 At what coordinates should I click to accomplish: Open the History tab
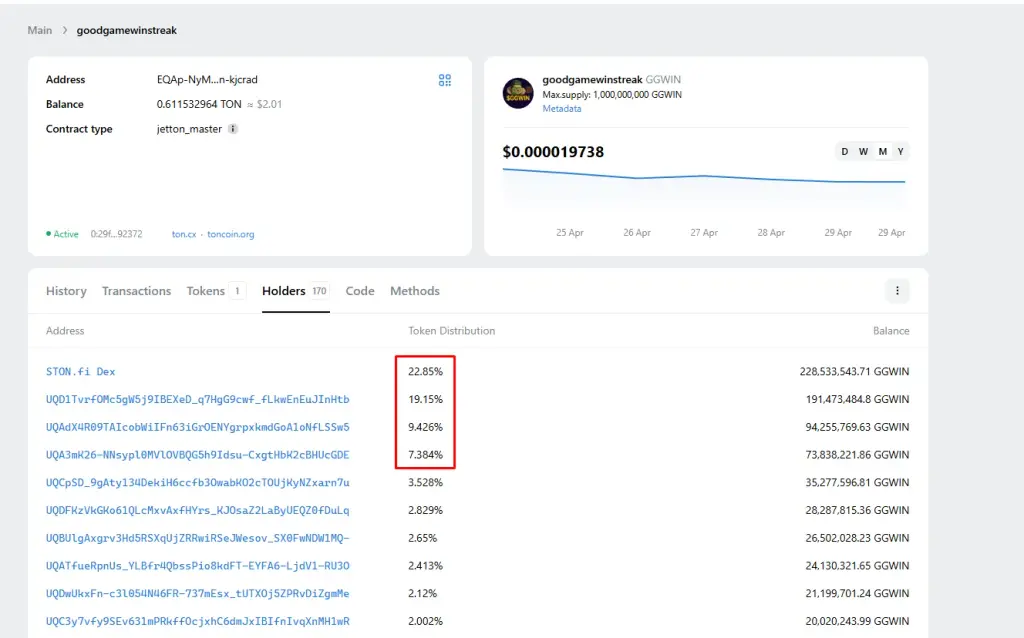point(66,291)
